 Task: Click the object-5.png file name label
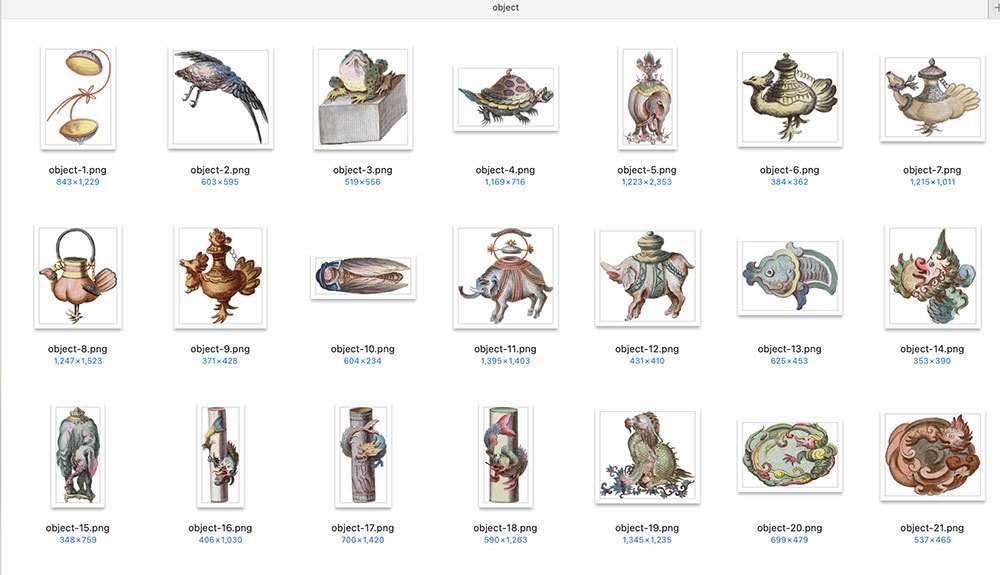[647, 170]
